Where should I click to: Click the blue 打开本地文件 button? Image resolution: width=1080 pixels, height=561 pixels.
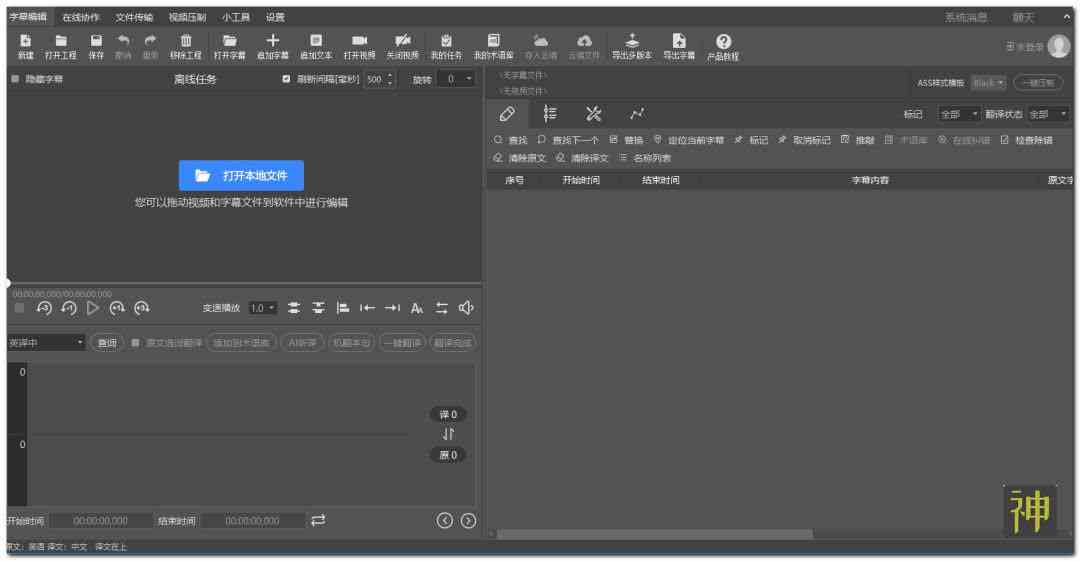click(x=241, y=176)
